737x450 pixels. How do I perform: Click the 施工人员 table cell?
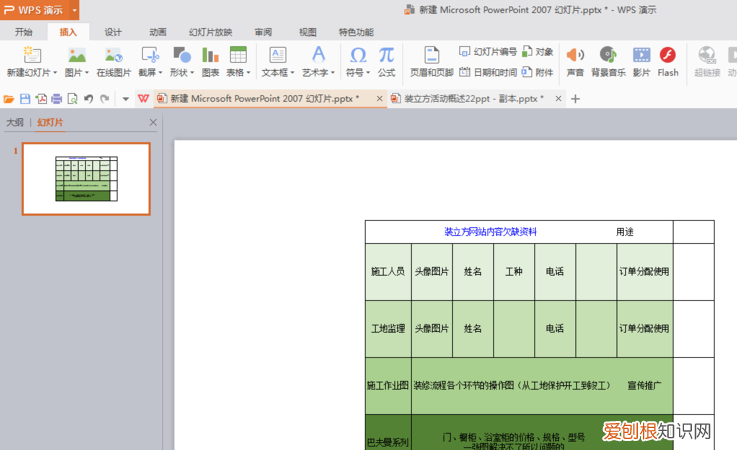[388, 272]
